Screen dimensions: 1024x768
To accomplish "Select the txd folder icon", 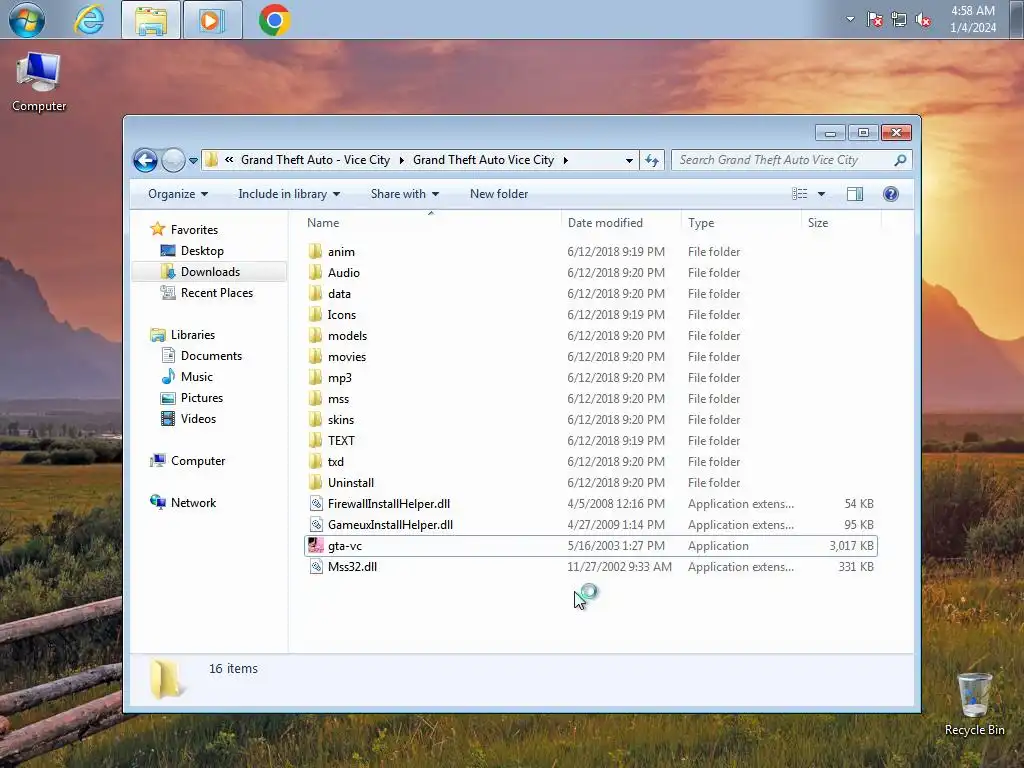I will pos(315,461).
